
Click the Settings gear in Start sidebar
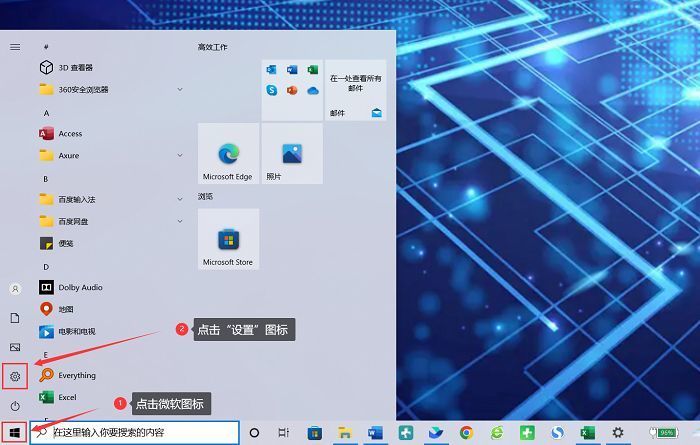15,376
